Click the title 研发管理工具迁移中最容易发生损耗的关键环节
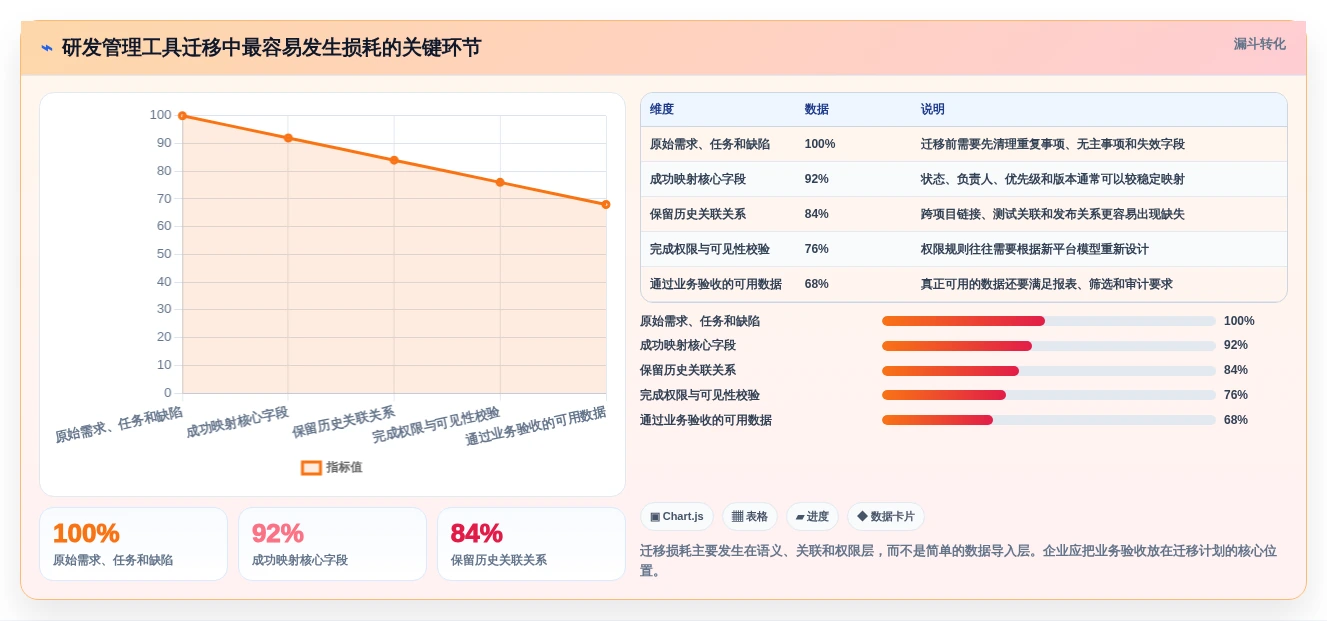The image size is (1327, 621). tap(271, 48)
